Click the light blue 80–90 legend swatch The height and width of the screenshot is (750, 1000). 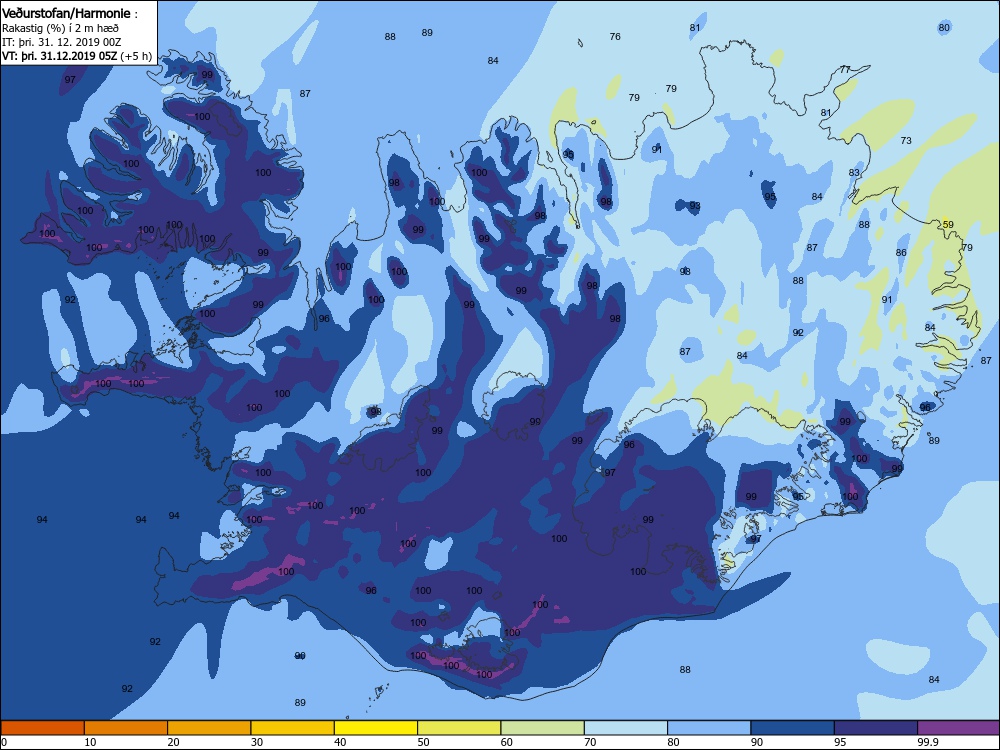click(x=709, y=728)
